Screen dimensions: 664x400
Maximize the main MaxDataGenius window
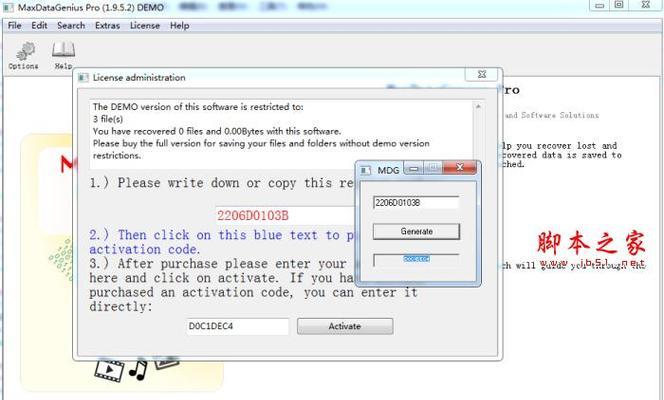coord(619,5)
